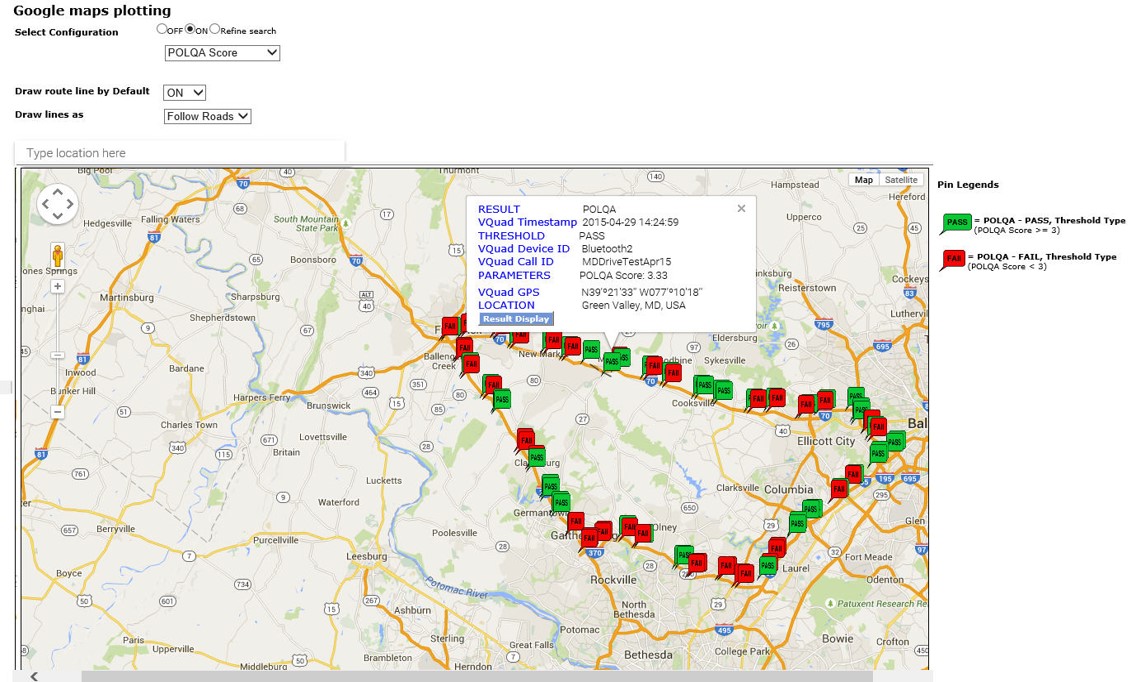Click the left arrow of the horizontal scrollbar
Image resolution: width=1136 pixels, height=682 pixels.
[34, 676]
